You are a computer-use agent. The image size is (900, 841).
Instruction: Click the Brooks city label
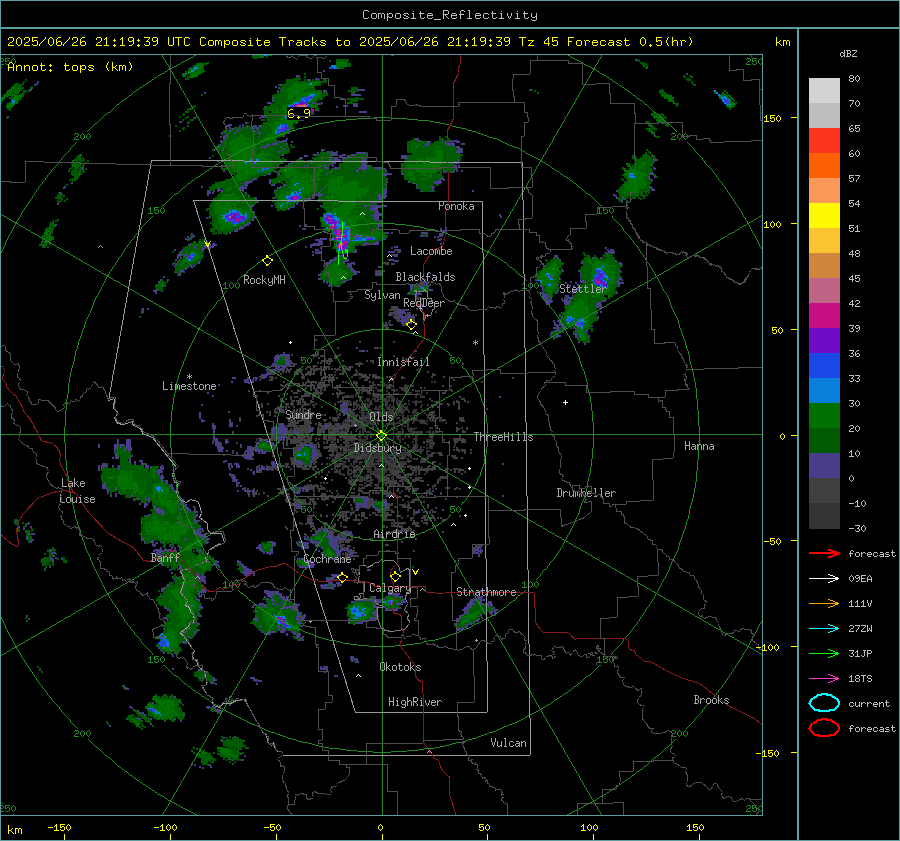(x=711, y=700)
